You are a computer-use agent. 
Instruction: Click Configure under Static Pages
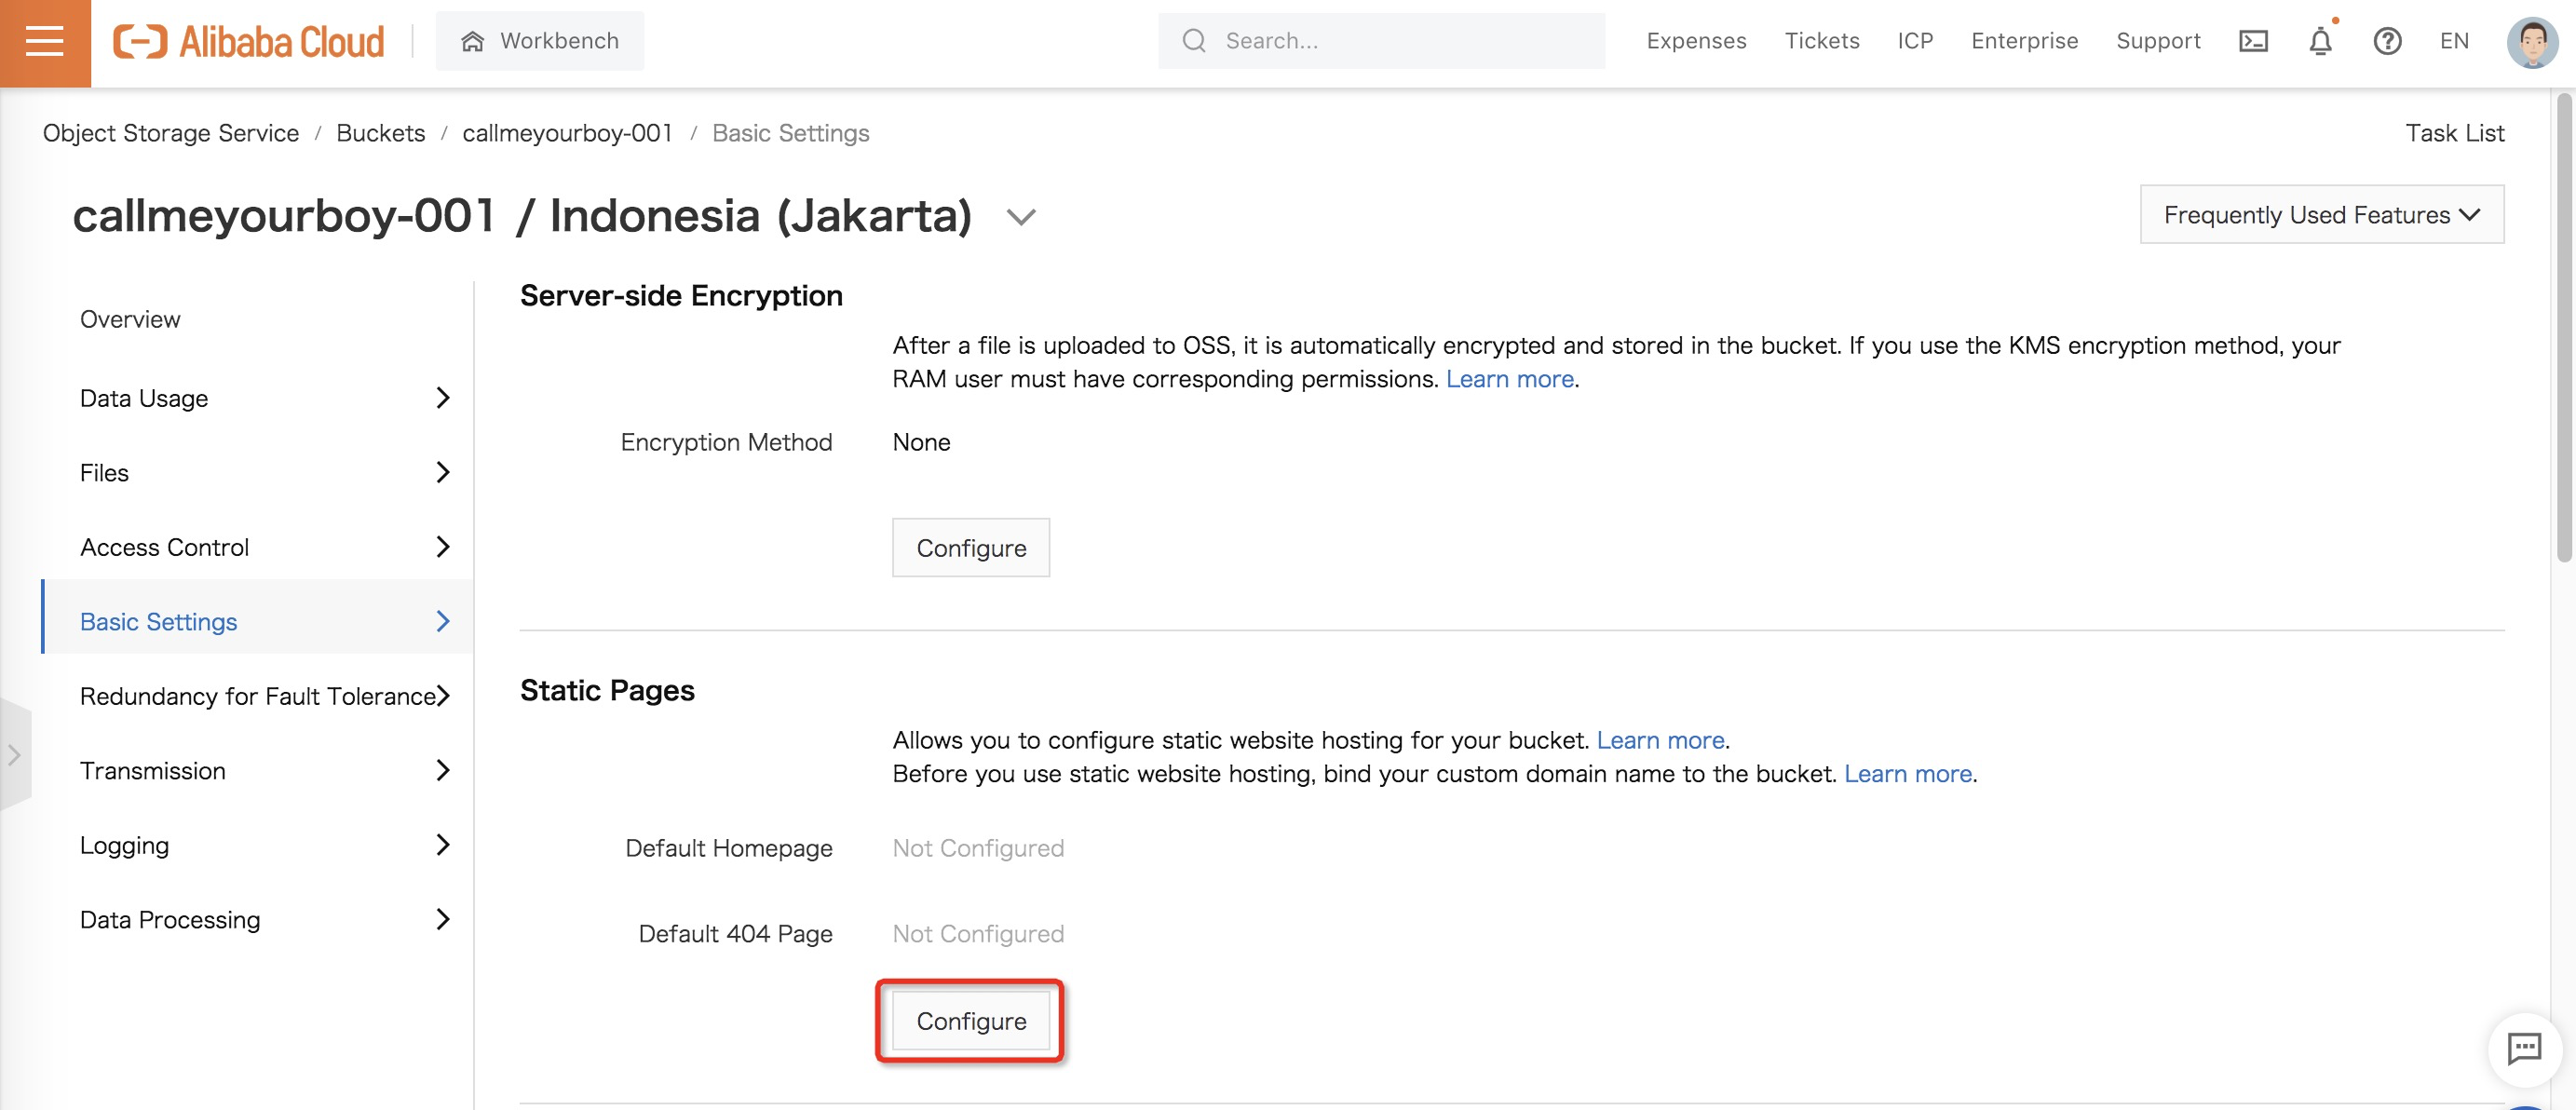coord(970,1021)
